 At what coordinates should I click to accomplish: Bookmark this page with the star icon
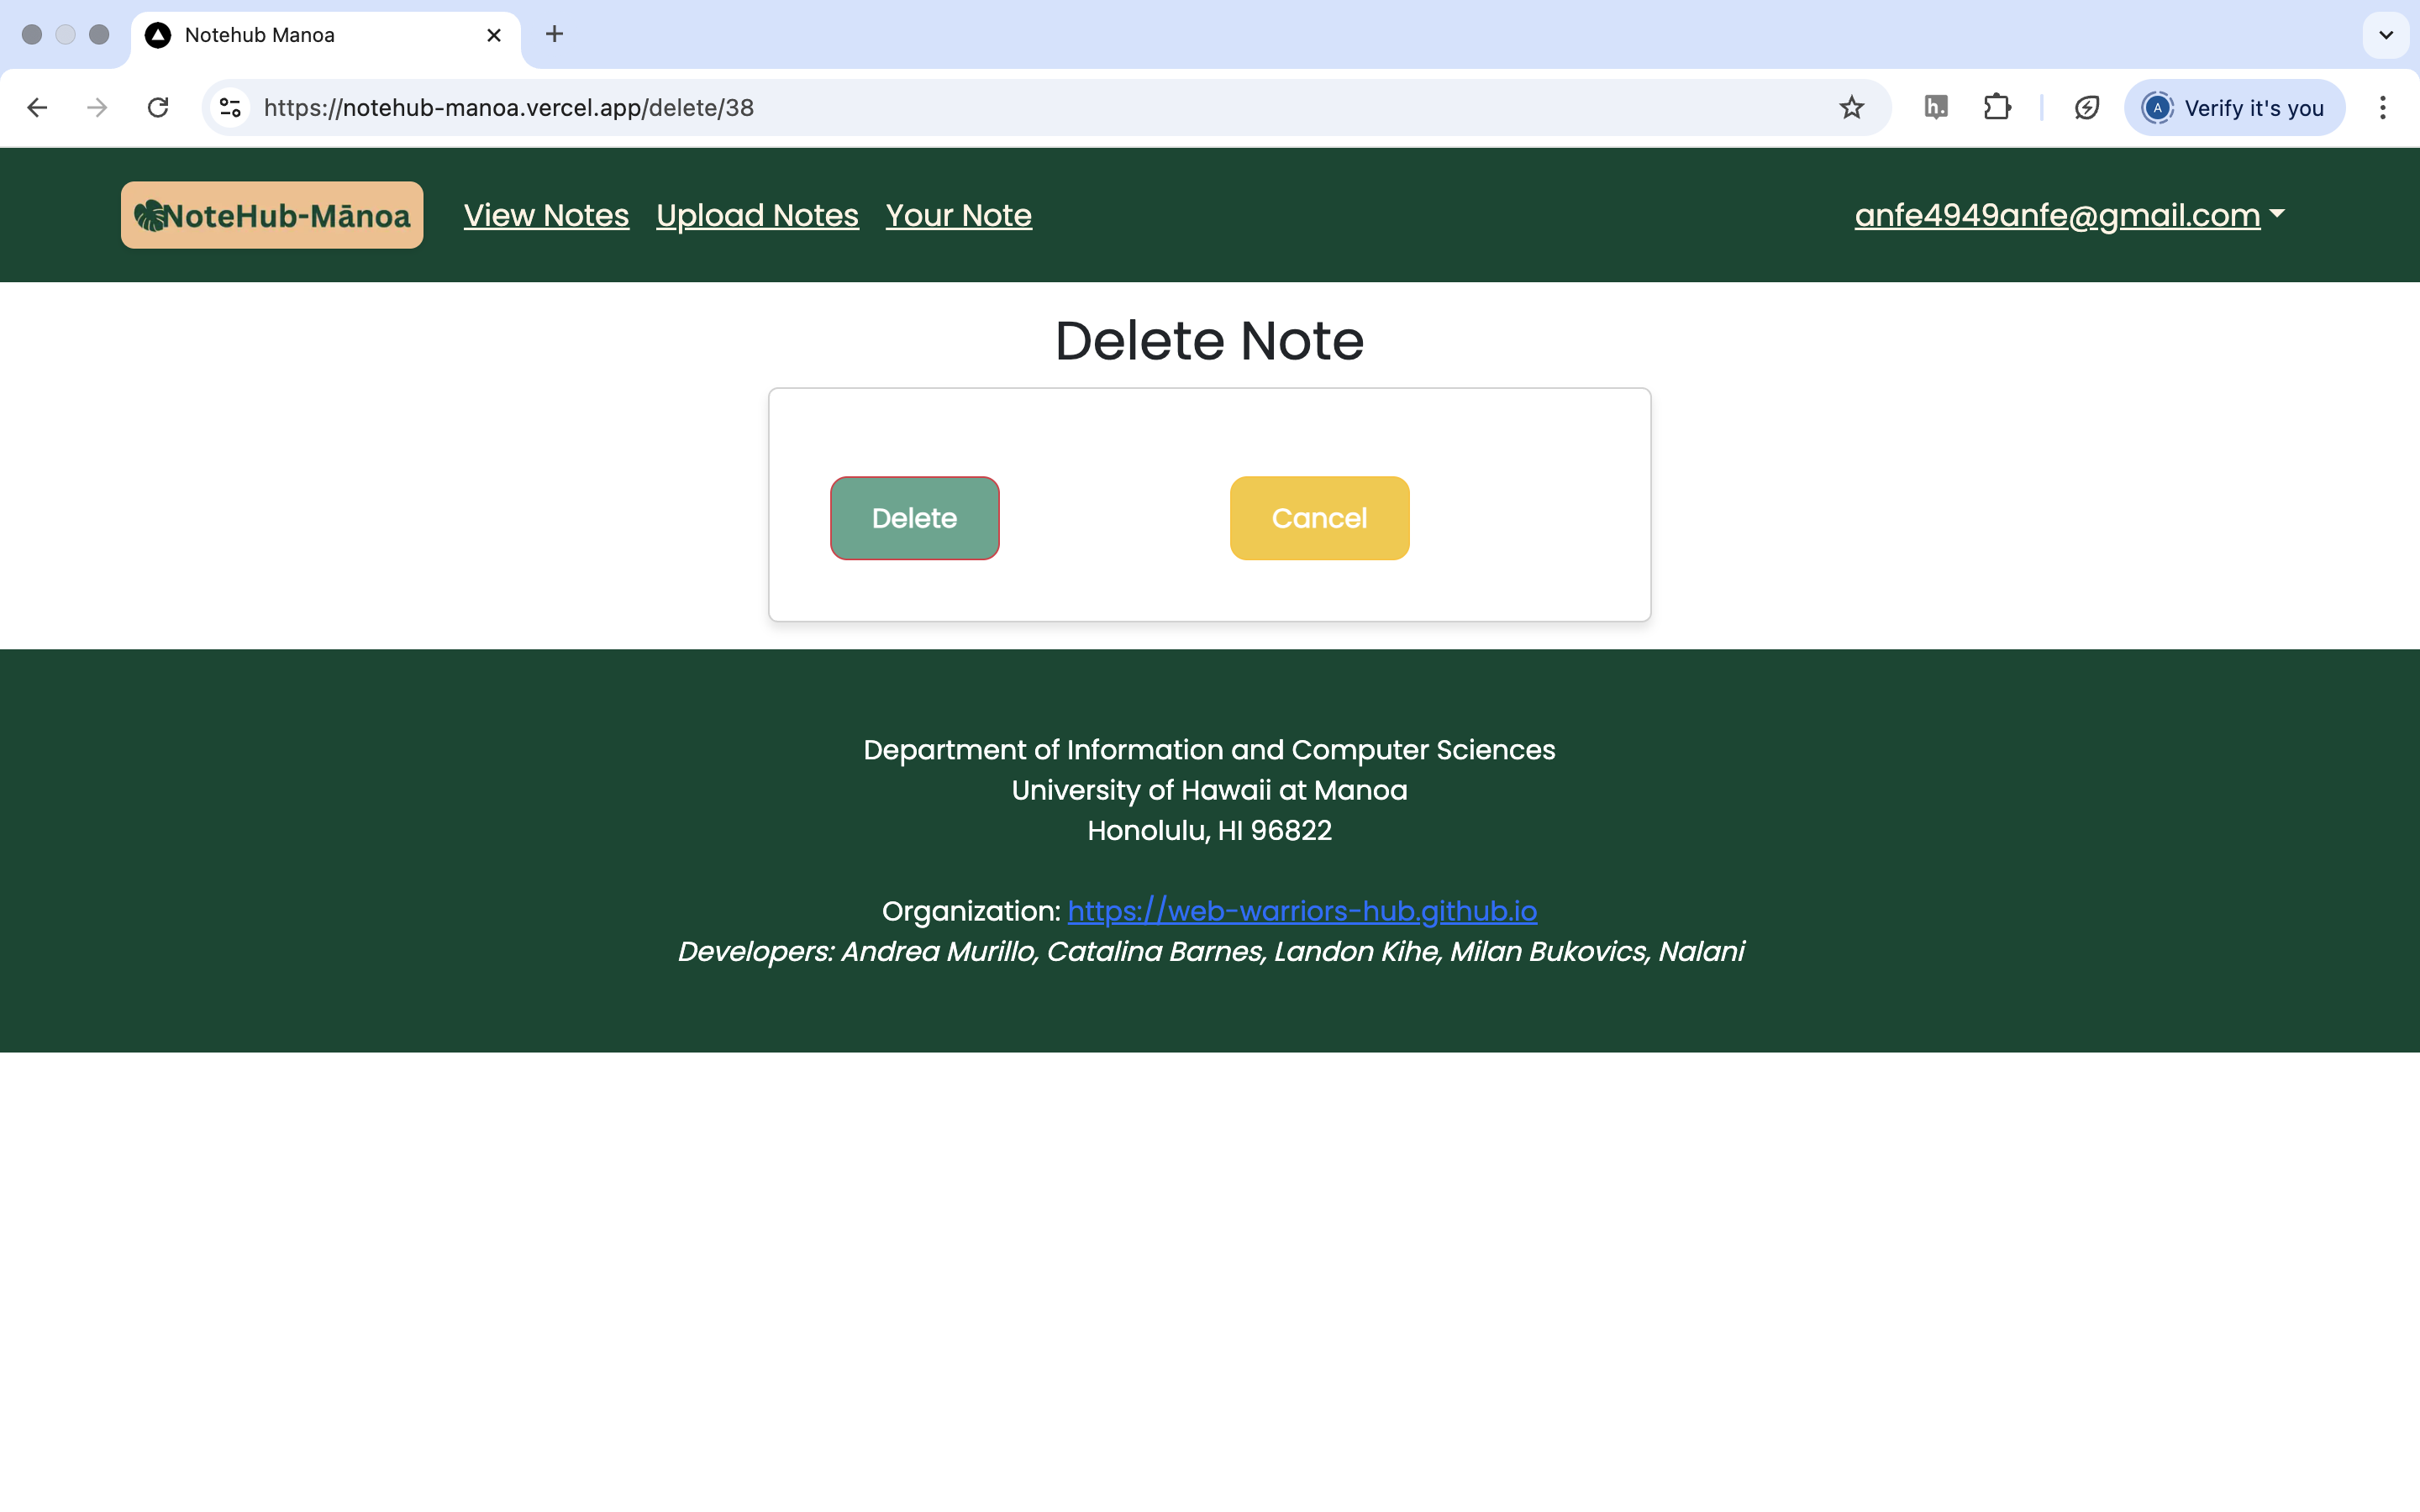click(x=1851, y=107)
